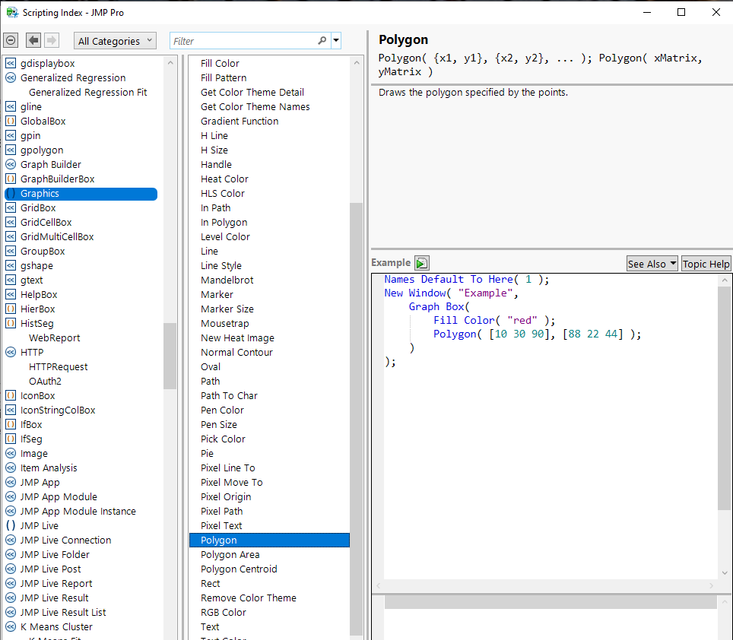Viewport: 733px width, 640px height.
Task: Click the HelpBox item icon
Action: [x=10, y=295]
